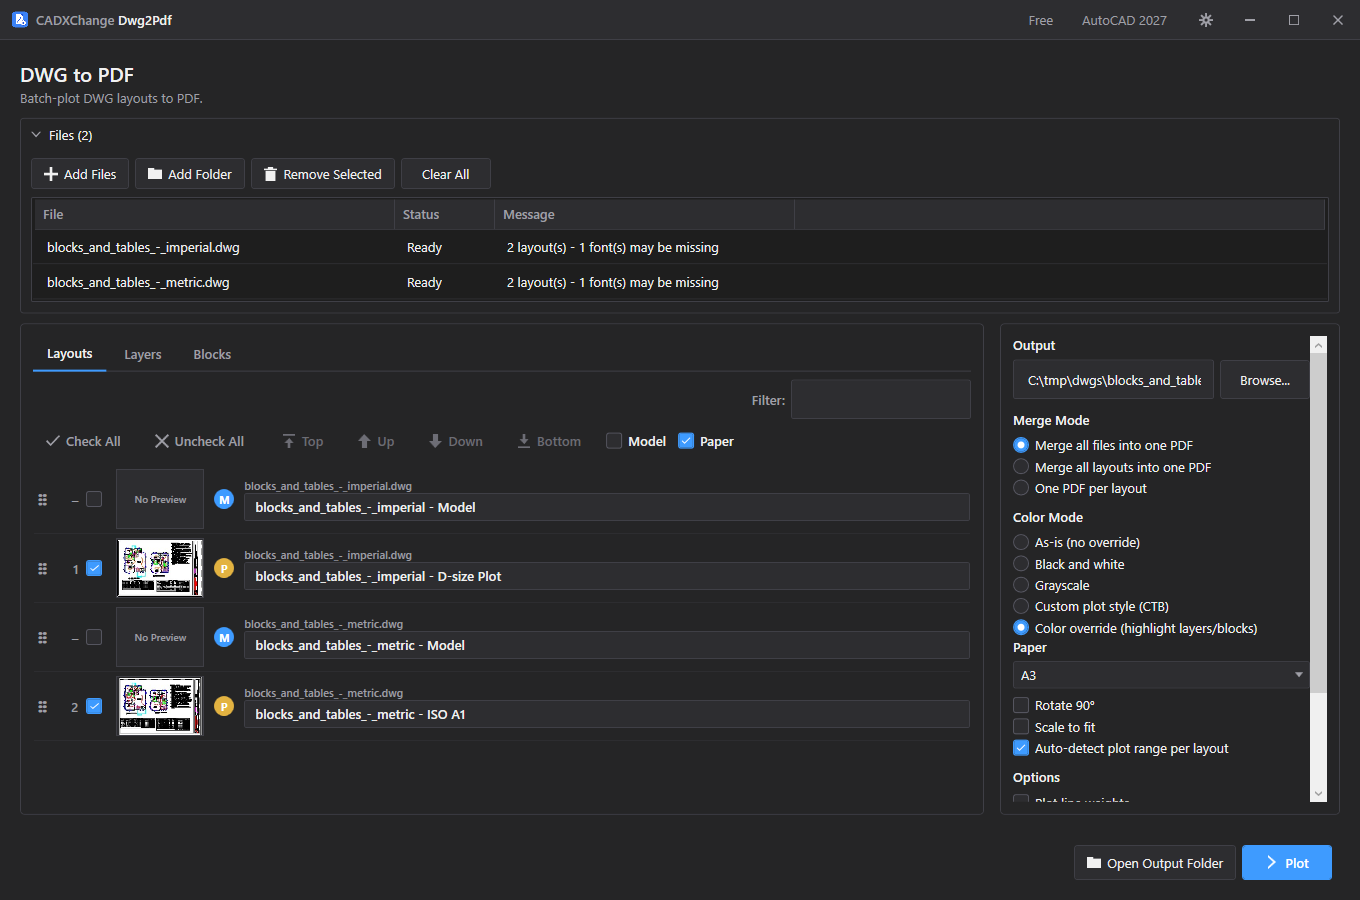Select blocks_and_tables_-_metric.dwg file row

(680, 282)
